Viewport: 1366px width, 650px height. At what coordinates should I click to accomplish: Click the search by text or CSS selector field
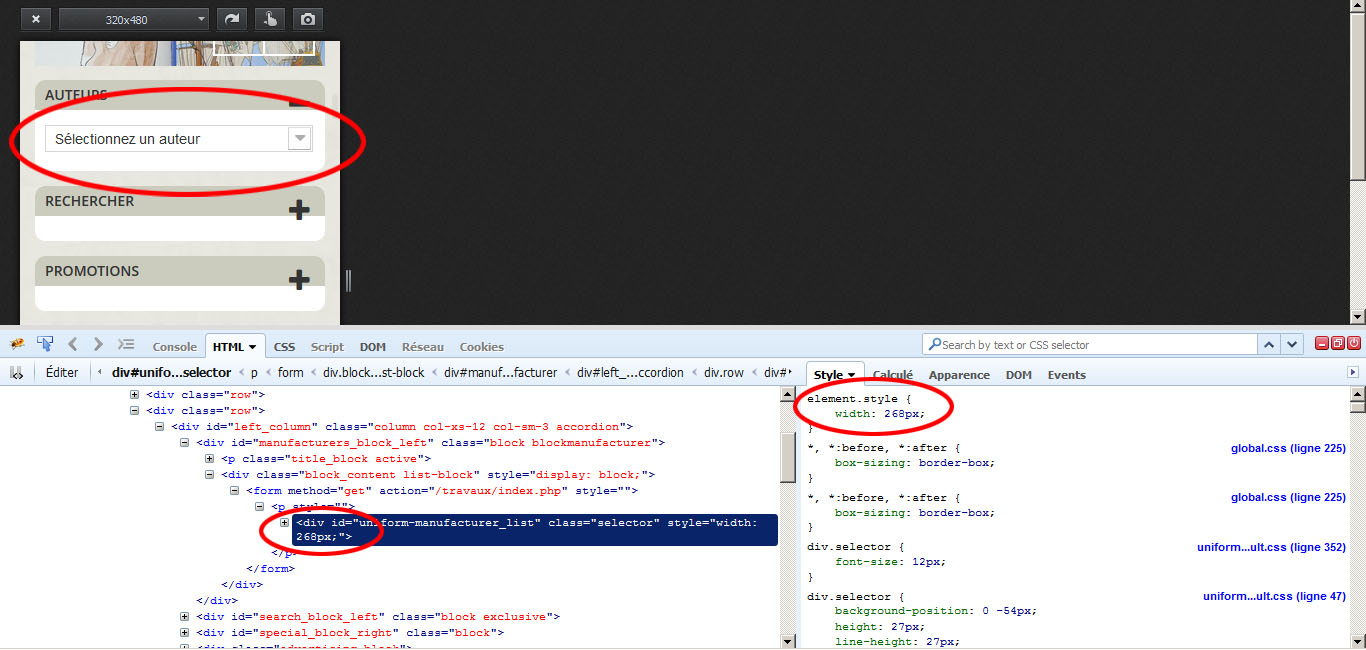pos(1089,345)
